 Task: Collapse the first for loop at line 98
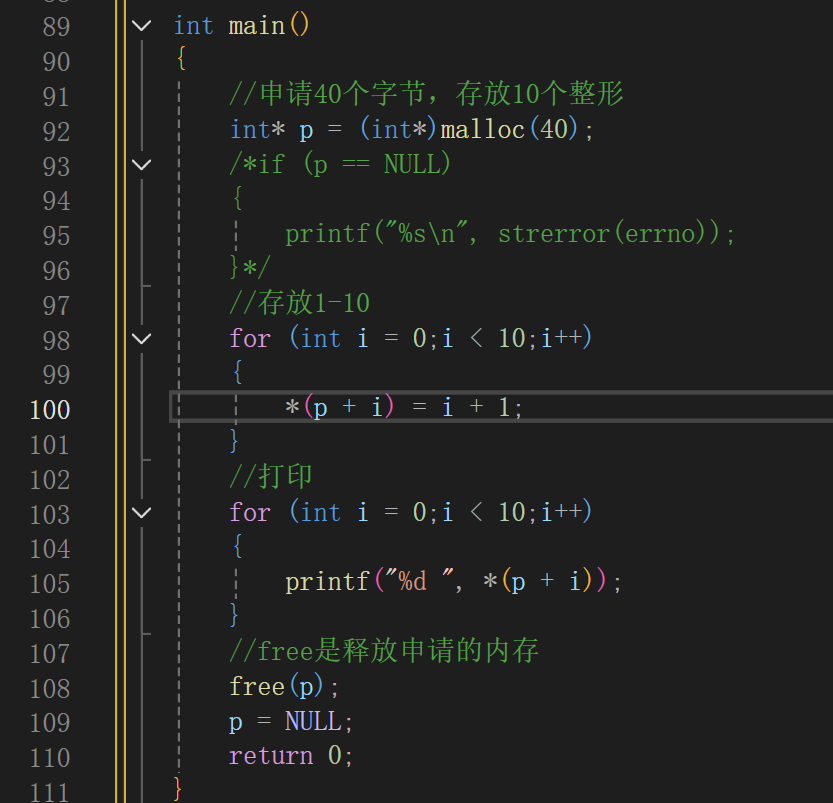(x=141, y=339)
